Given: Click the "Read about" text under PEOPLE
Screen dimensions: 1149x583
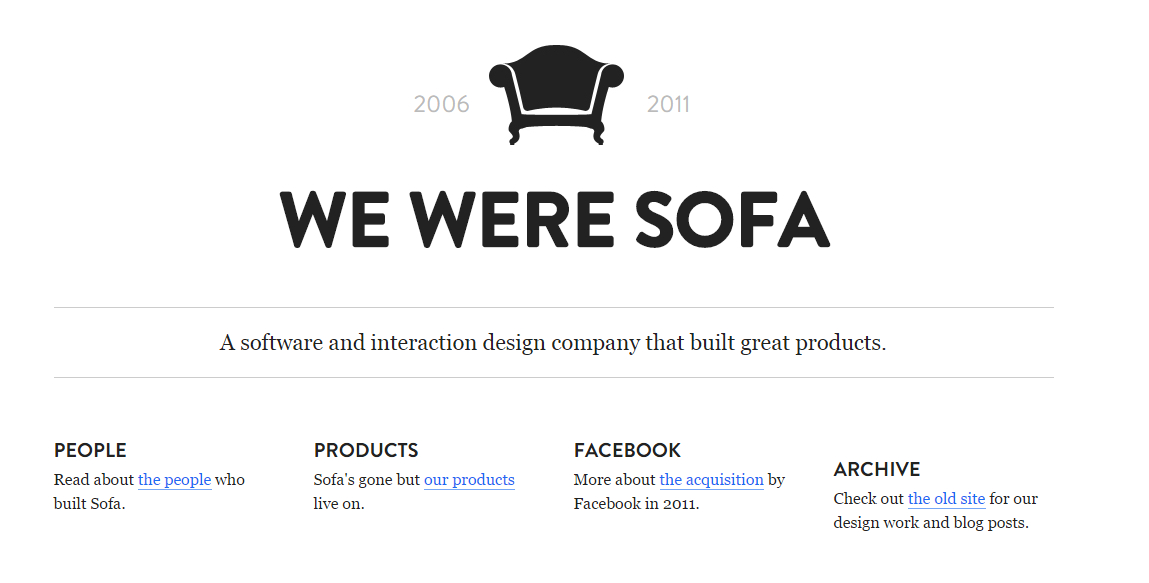Looking at the screenshot, I should [x=94, y=480].
